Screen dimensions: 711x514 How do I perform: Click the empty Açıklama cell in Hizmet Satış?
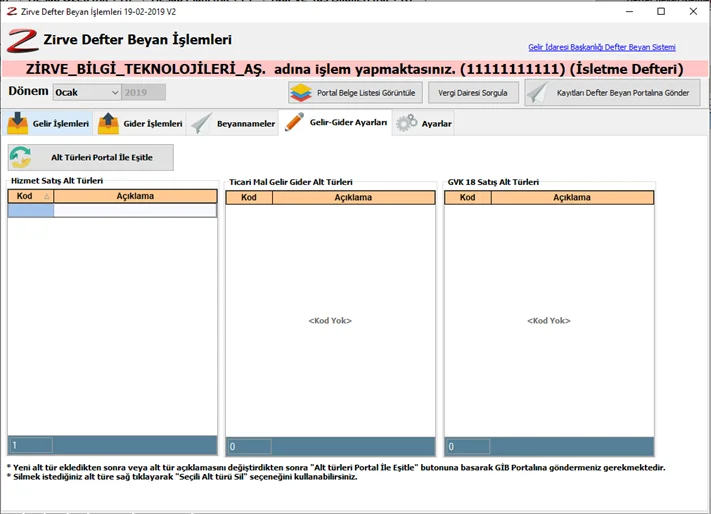tap(135, 210)
